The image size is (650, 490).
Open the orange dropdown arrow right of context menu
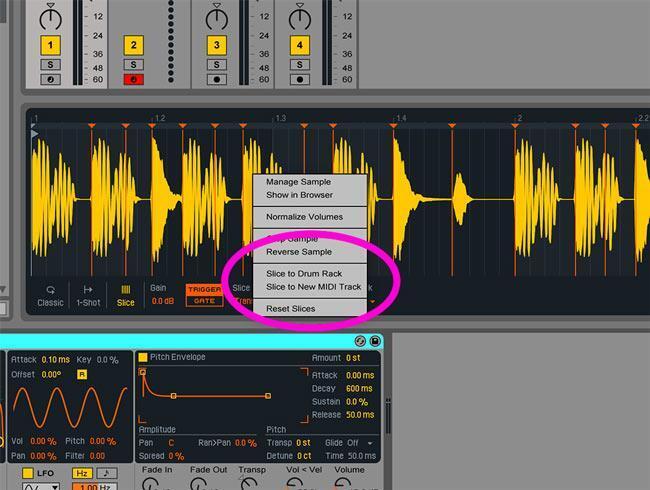click(373, 301)
